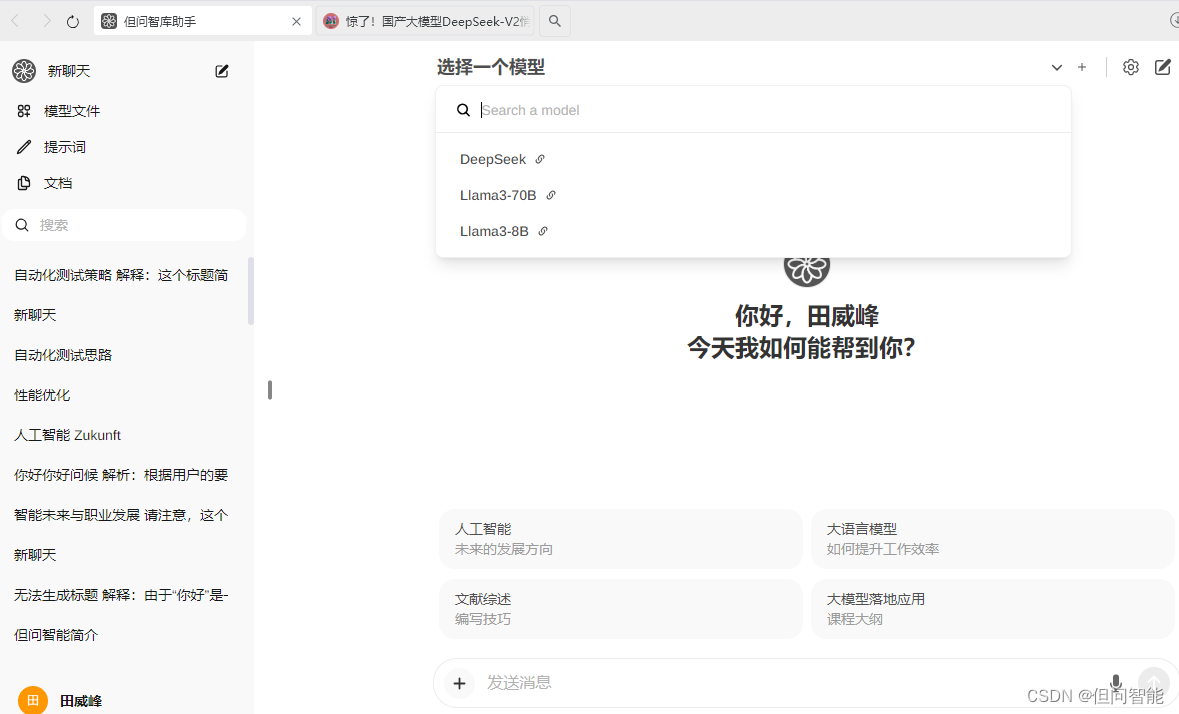This screenshot has width=1179, height=714.
Task: Click the top-right new chat icon
Action: tap(1162, 67)
